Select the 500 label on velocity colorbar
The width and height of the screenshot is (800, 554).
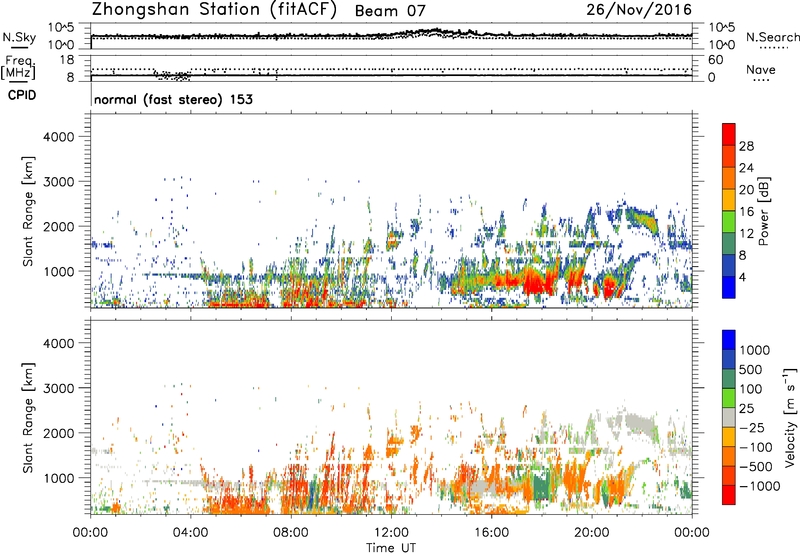coord(751,369)
